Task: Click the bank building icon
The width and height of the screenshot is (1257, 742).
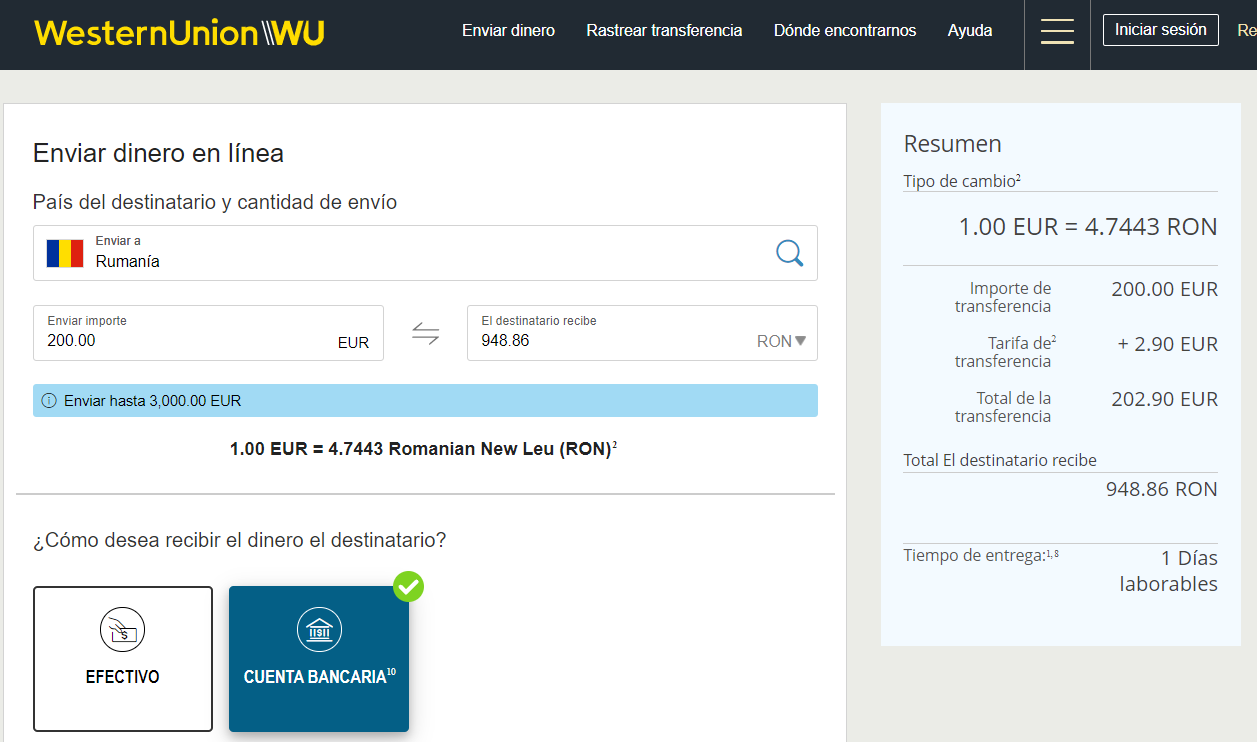Action: (319, 630)
